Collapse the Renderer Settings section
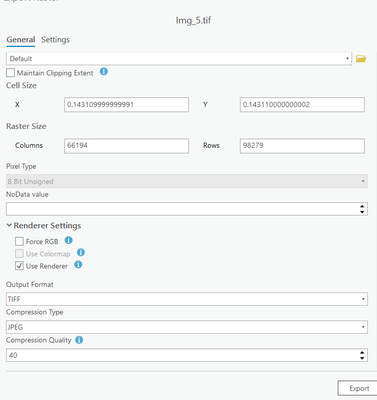Viewport: 377px width, 400px height. click(9, 226)
